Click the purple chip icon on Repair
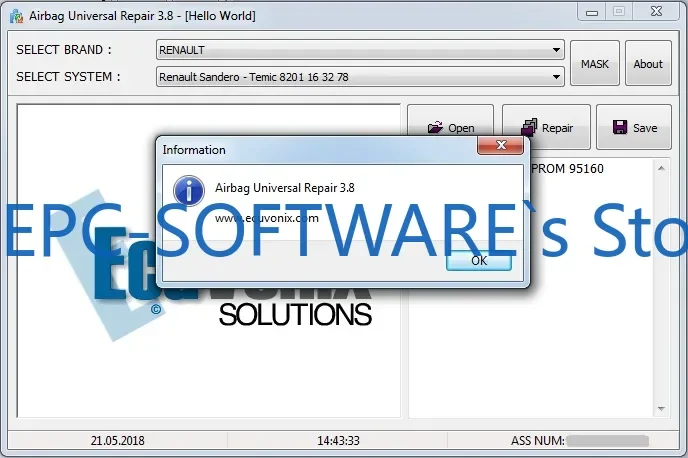Viewport: 688px width, 458px height. 529,127
